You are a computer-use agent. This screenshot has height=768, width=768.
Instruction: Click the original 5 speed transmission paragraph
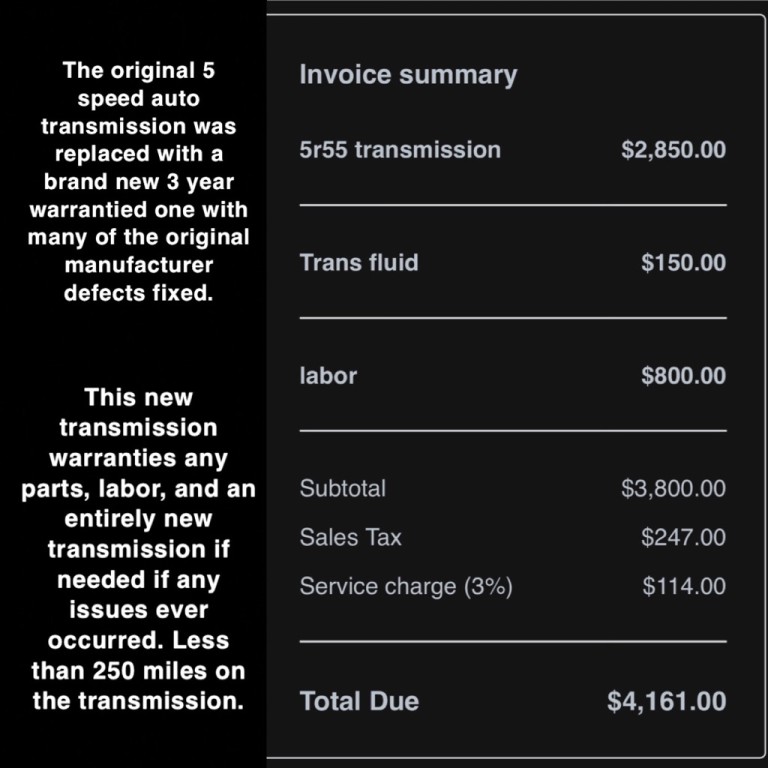(139, 181)
